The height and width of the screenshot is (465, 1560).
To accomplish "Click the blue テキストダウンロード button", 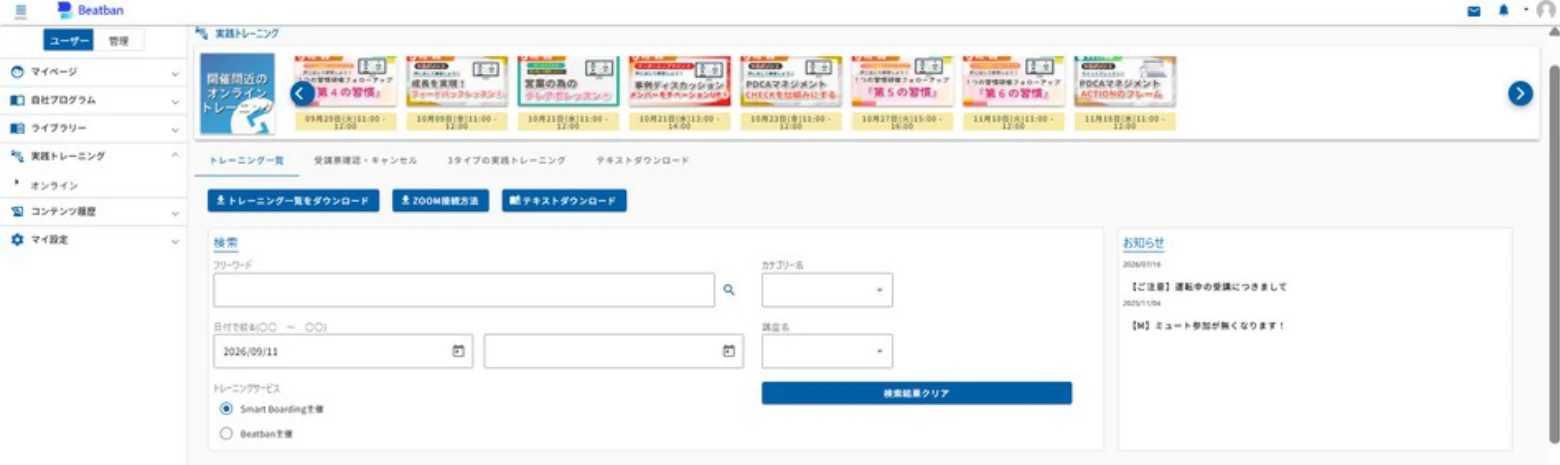I will point(564,201).
